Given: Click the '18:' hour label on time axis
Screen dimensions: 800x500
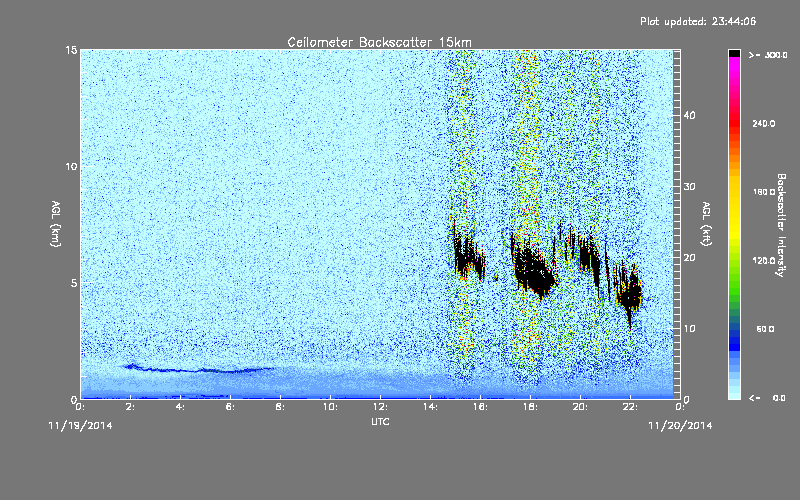Looking at the screenshot, I should [x=530, y=407].
